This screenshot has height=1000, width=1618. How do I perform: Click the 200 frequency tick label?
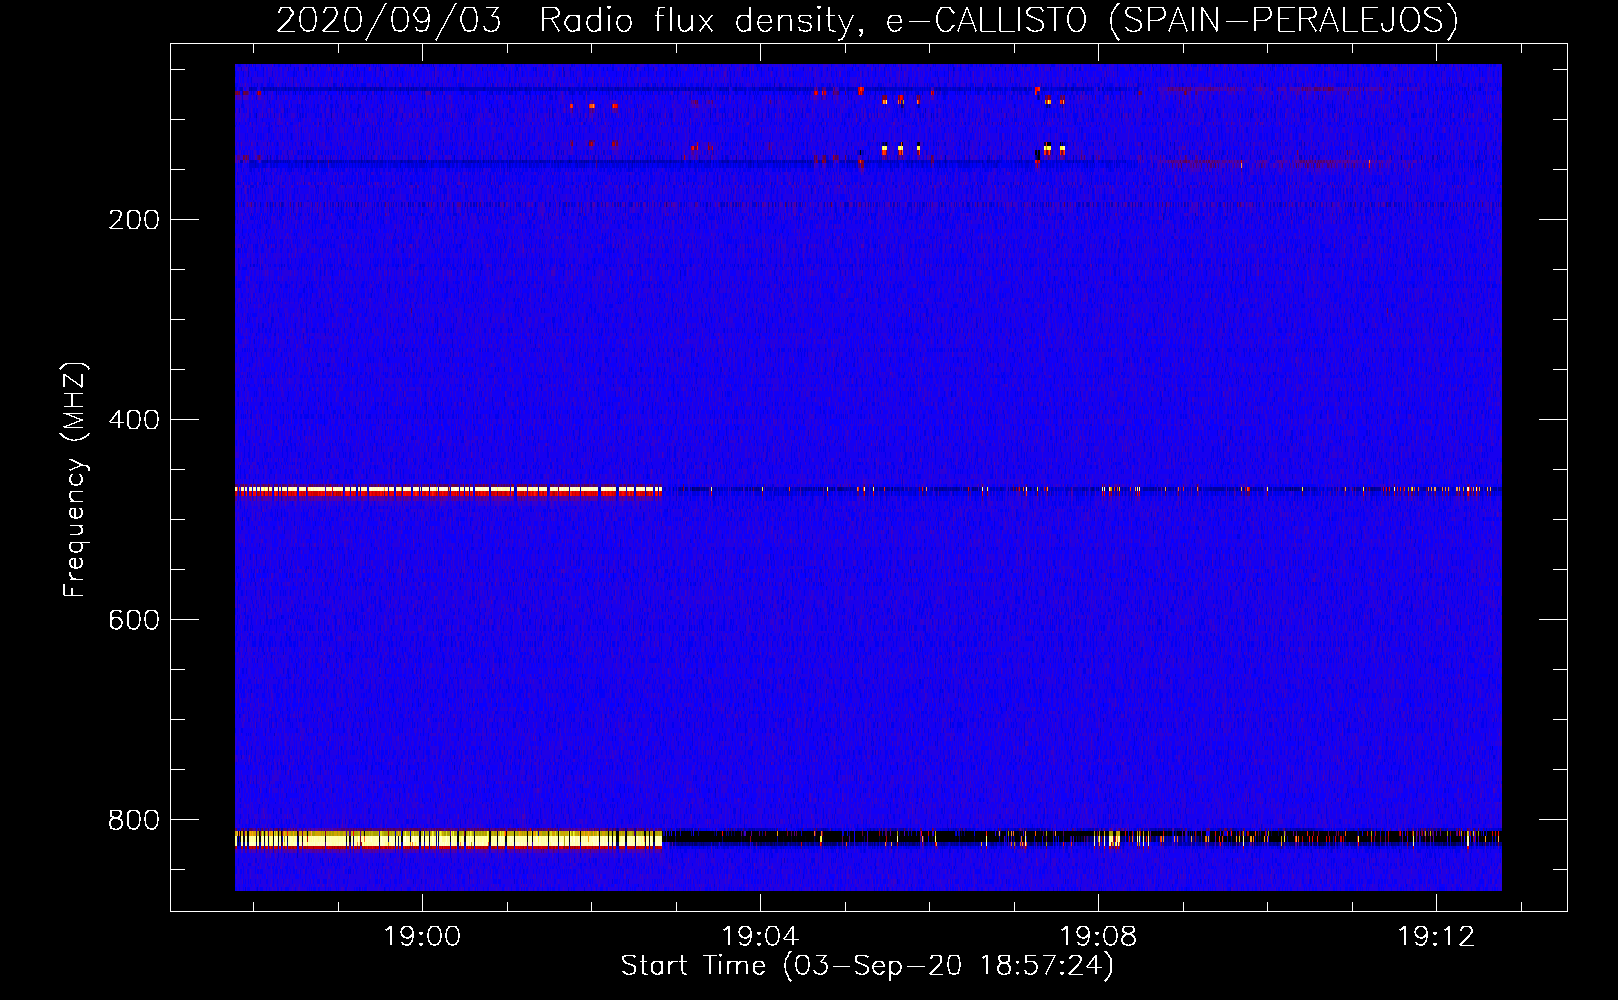click(134, 220)
